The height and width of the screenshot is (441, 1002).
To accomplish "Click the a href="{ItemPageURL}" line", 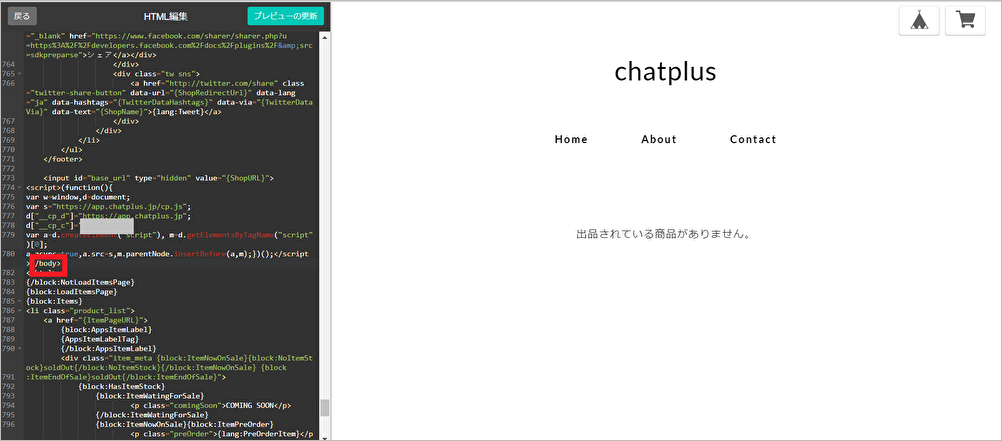I will coord(95,320).
